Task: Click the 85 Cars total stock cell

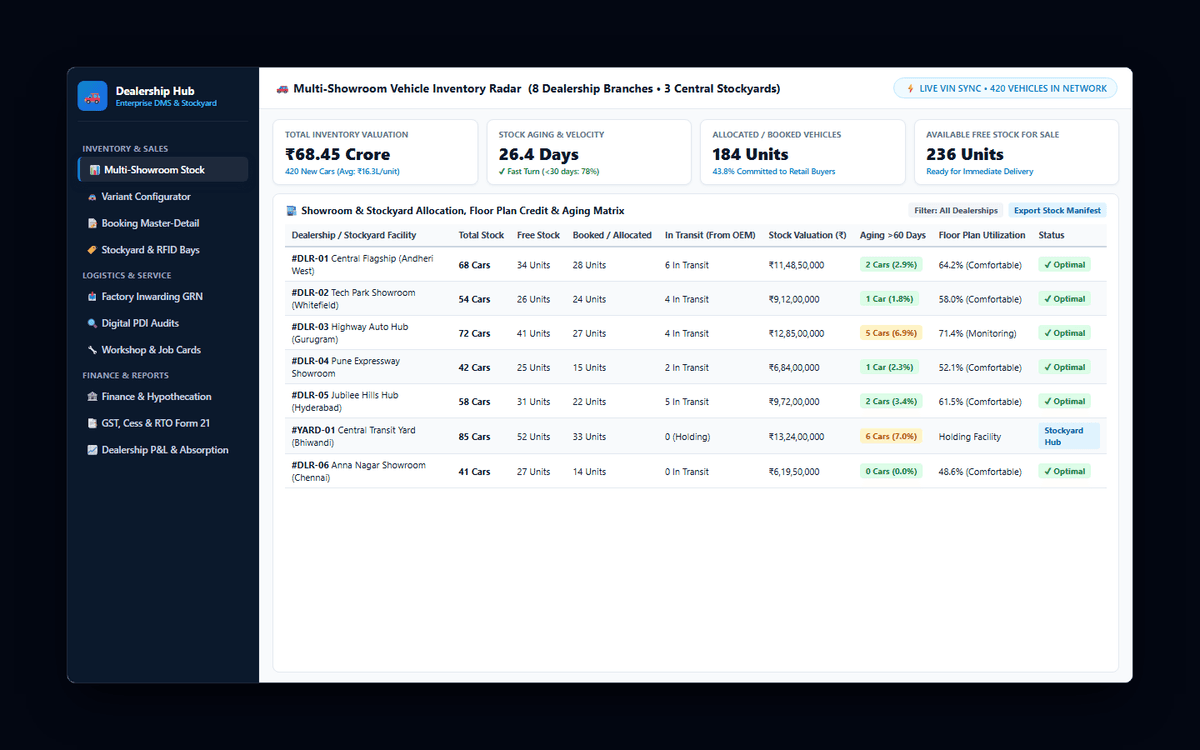Action: [x=474, y=436]
